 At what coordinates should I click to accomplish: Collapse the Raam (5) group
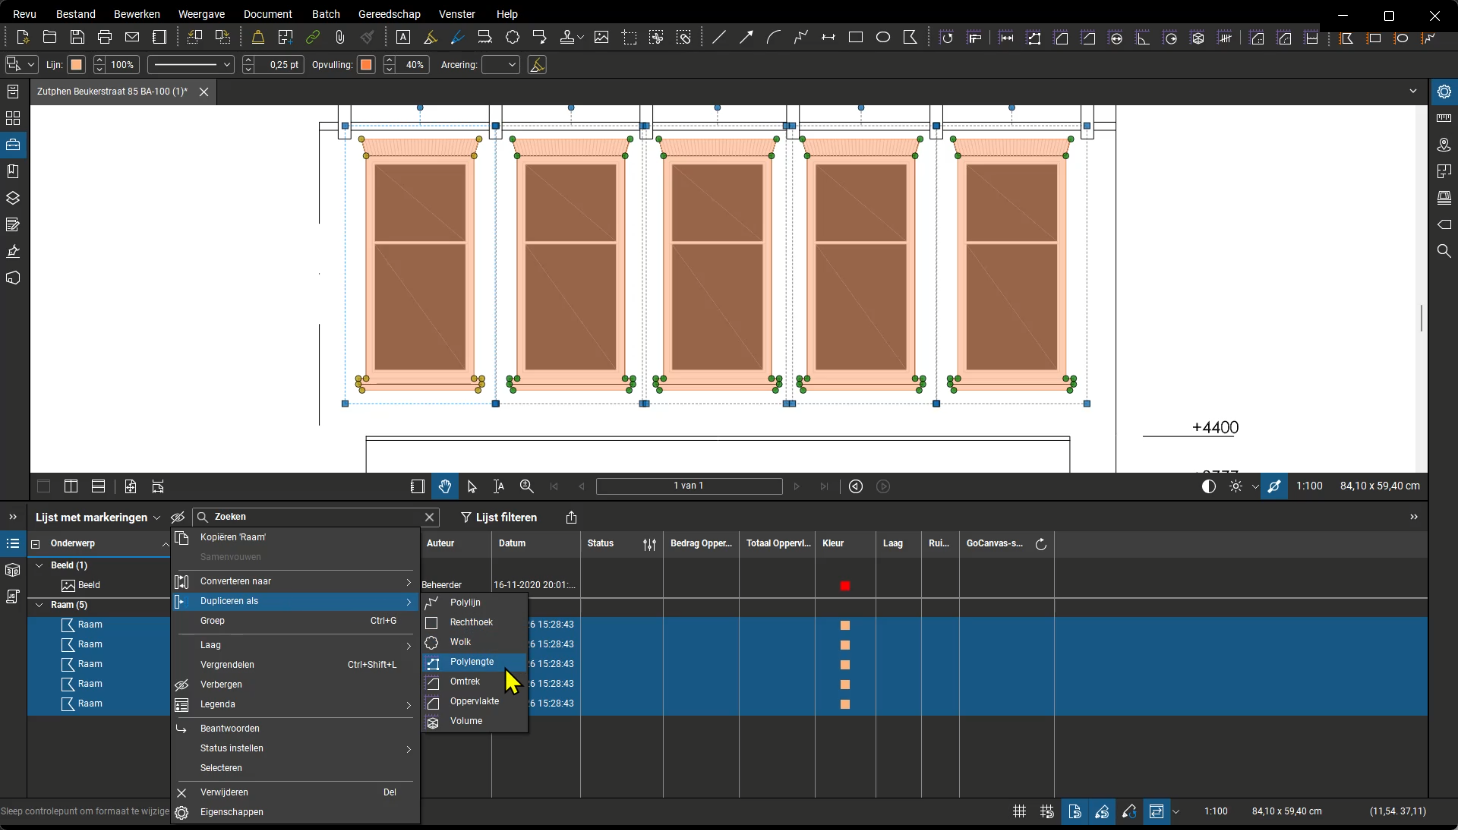pyautogui.click(x=40, y=605)
